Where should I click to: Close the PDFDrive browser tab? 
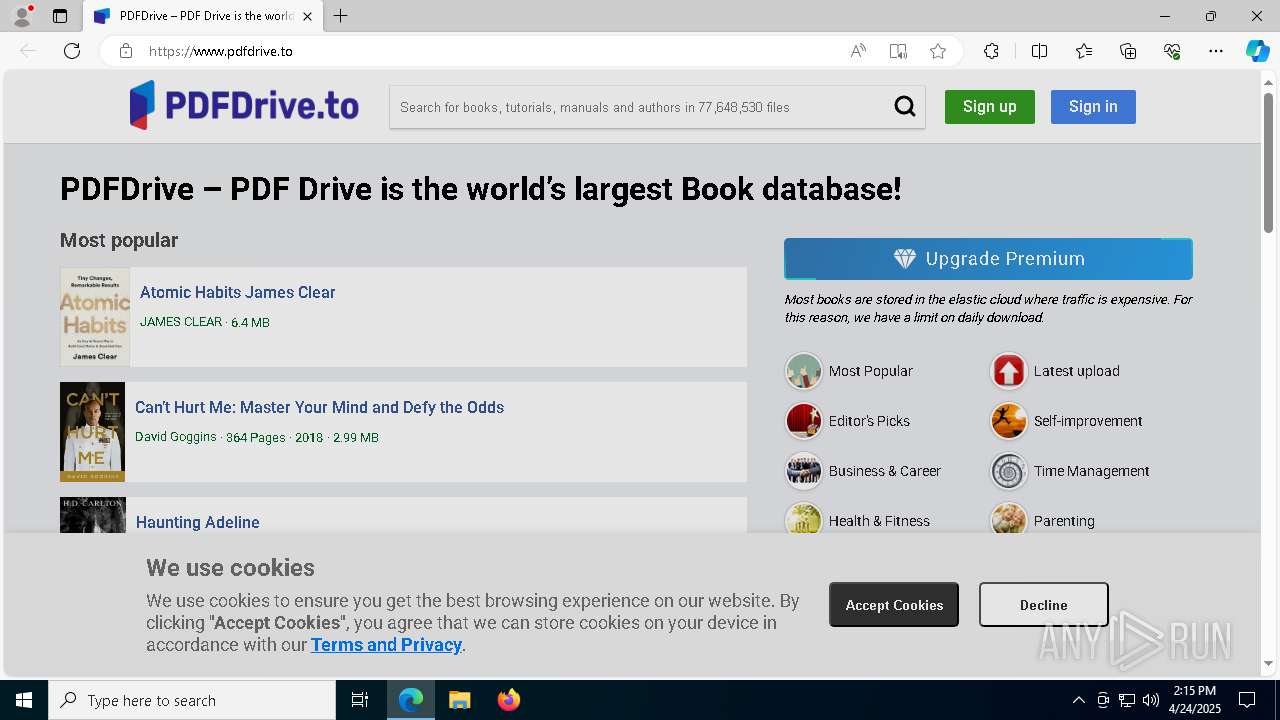tap(308, 16)
